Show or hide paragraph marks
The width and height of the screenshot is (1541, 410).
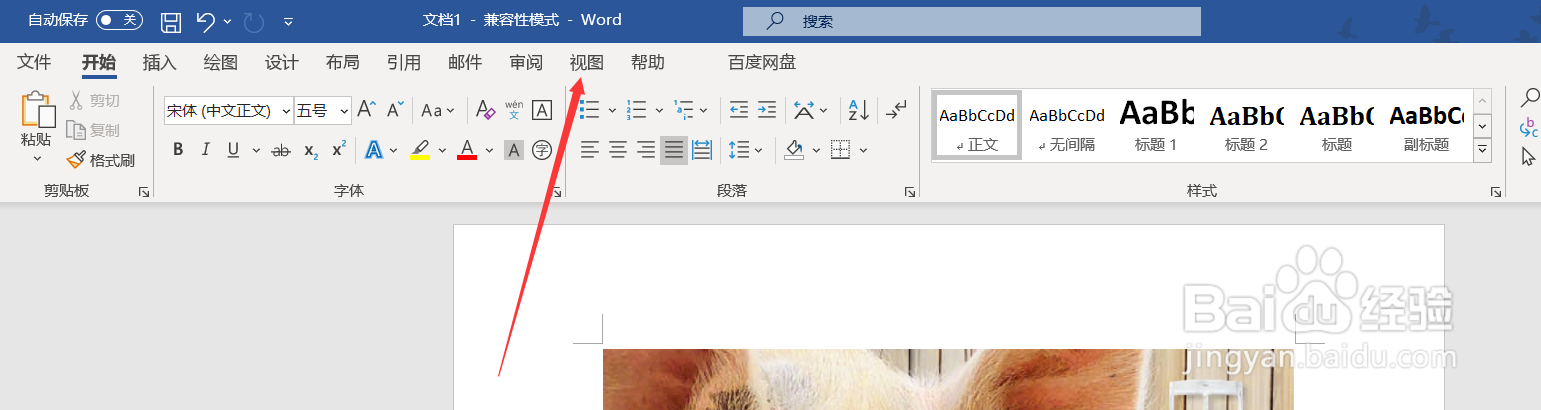pyautogui.click(x=897, y=108)
